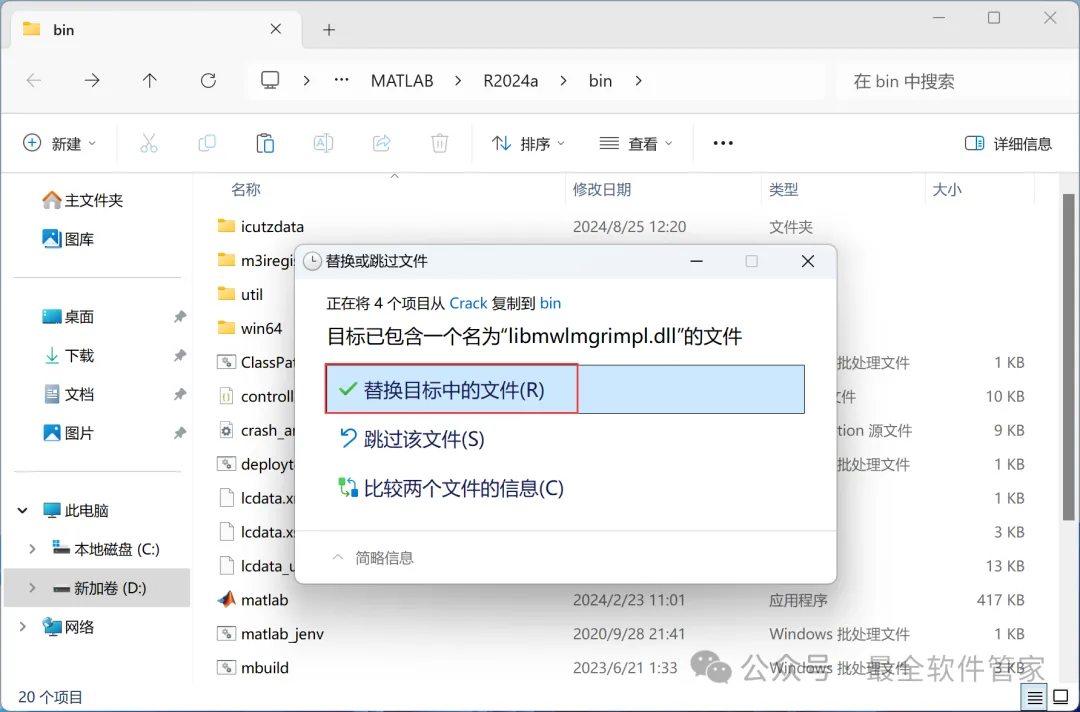Image resolution: width=1080 pixels, height=712 pixels.
Task: Click the Cut scissors icon
Action: [149, 143]
